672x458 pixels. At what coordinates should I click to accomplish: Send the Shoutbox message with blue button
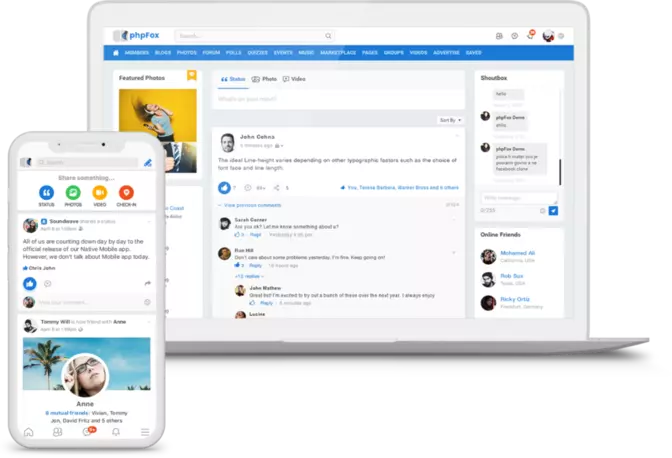[x=553, y=211]
